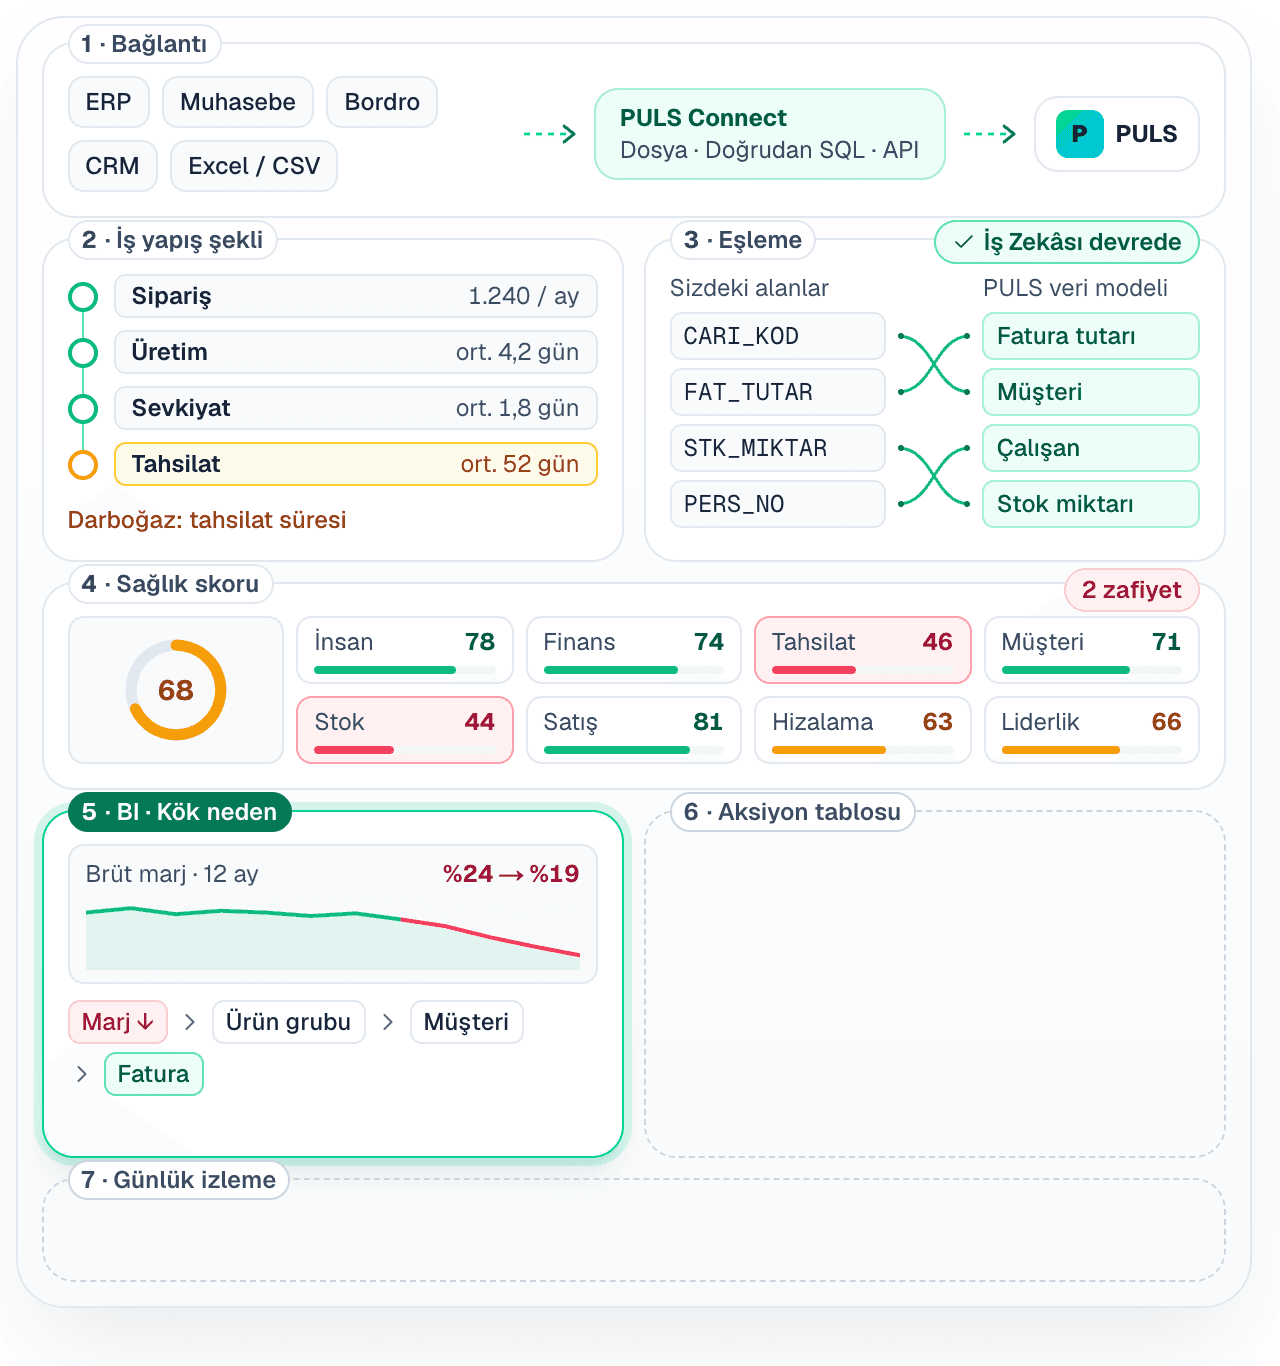The image size is (1280, 1366).
Task: Click the PERS_NO field box
Action: click(778, 504)
